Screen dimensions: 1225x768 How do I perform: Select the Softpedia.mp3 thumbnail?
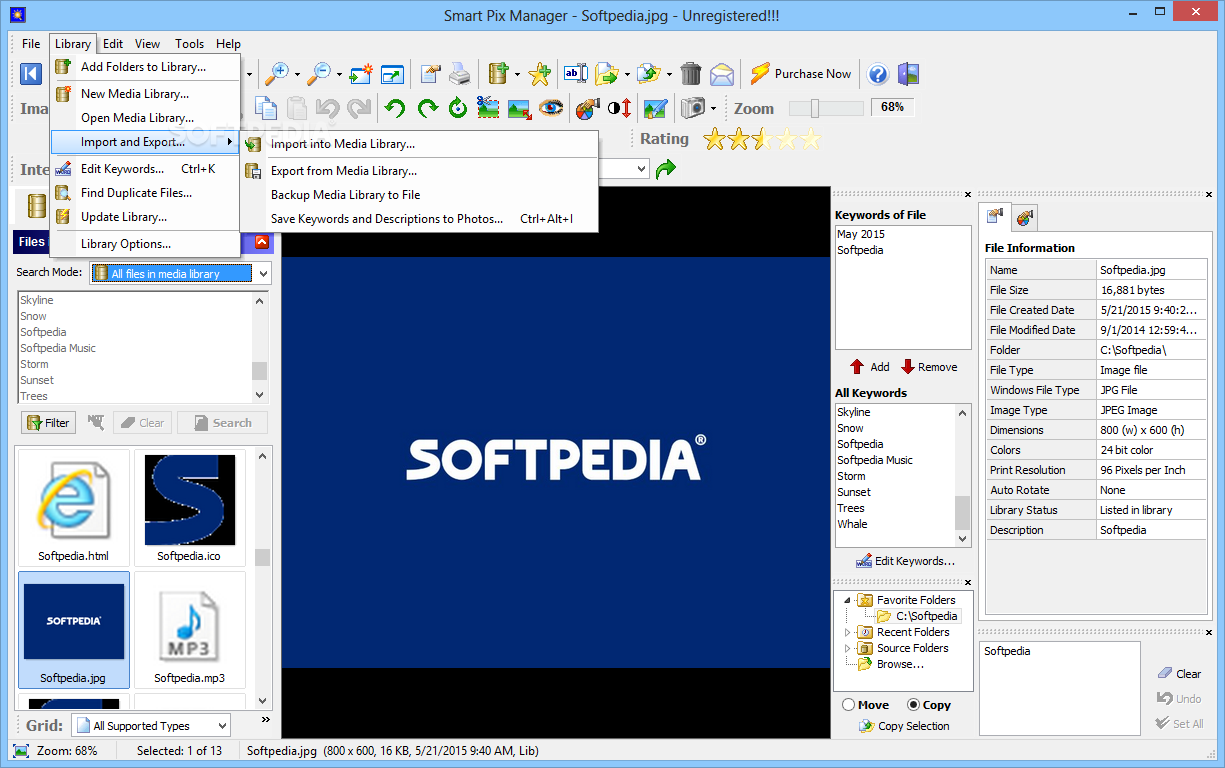[189, 630]
